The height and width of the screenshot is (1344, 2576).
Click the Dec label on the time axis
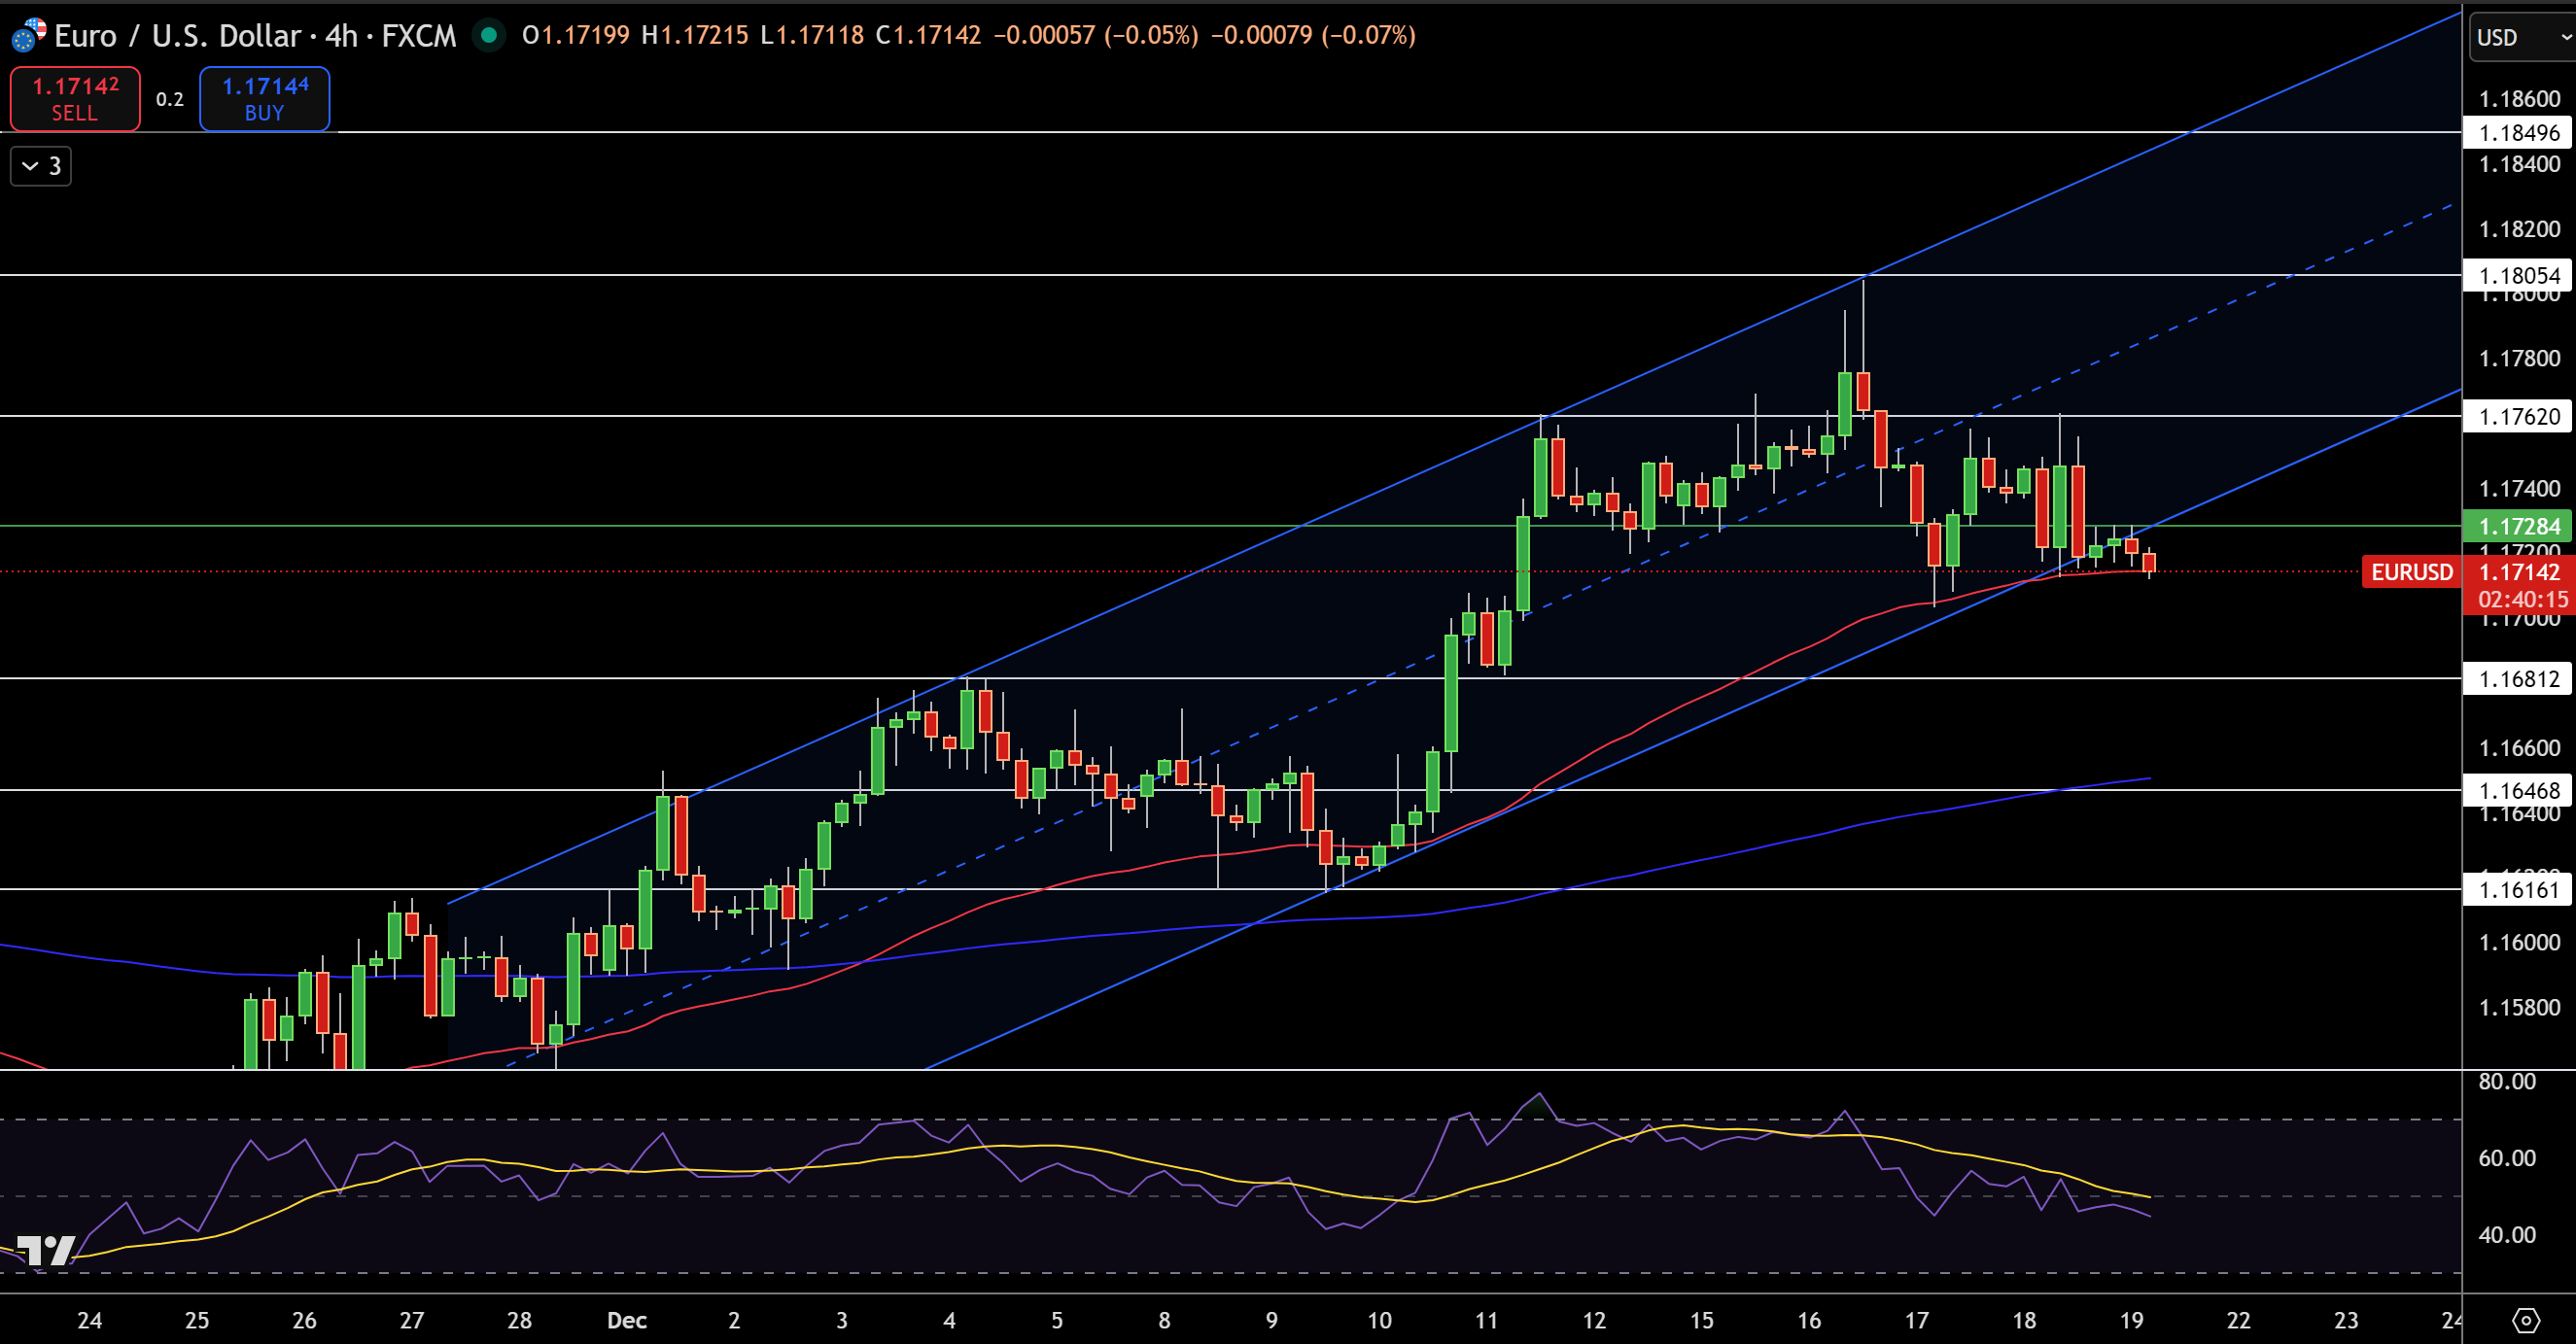(626, 1319)
